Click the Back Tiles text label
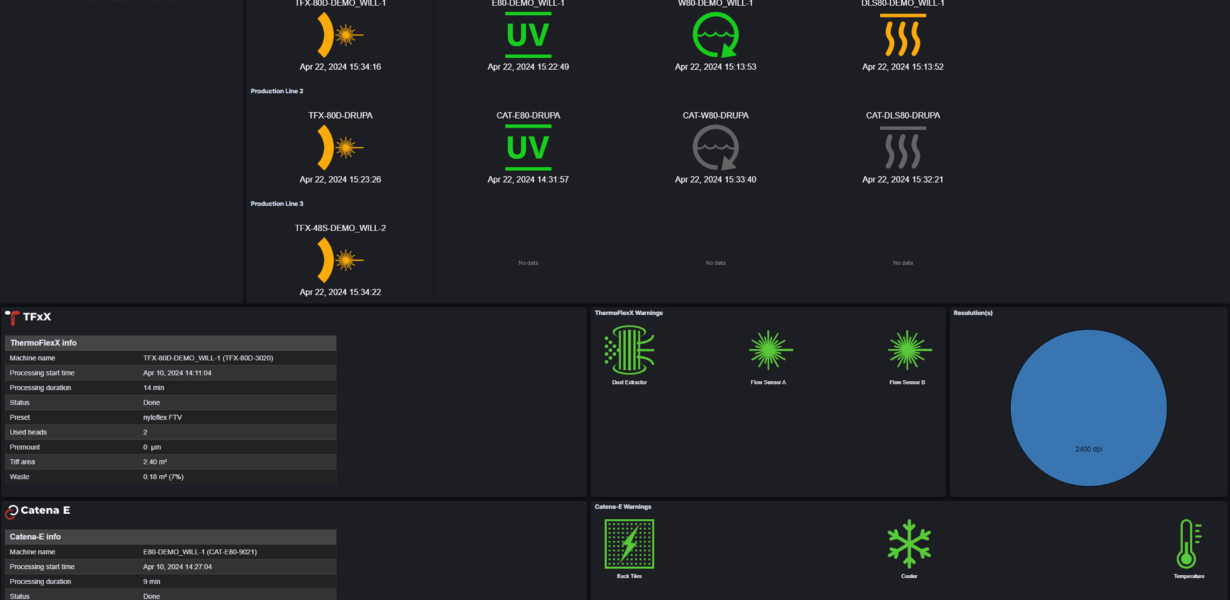 pos(629,576)
